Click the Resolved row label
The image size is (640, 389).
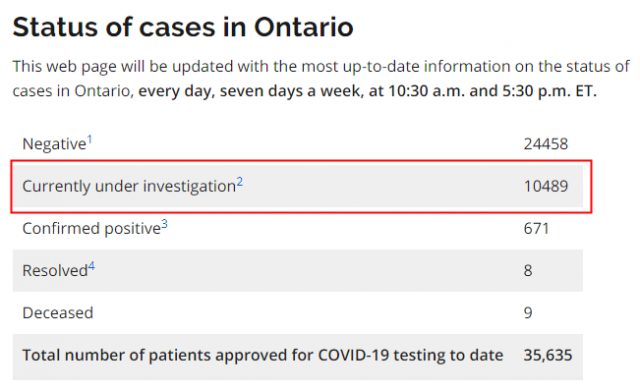click(x=55, y=271)
